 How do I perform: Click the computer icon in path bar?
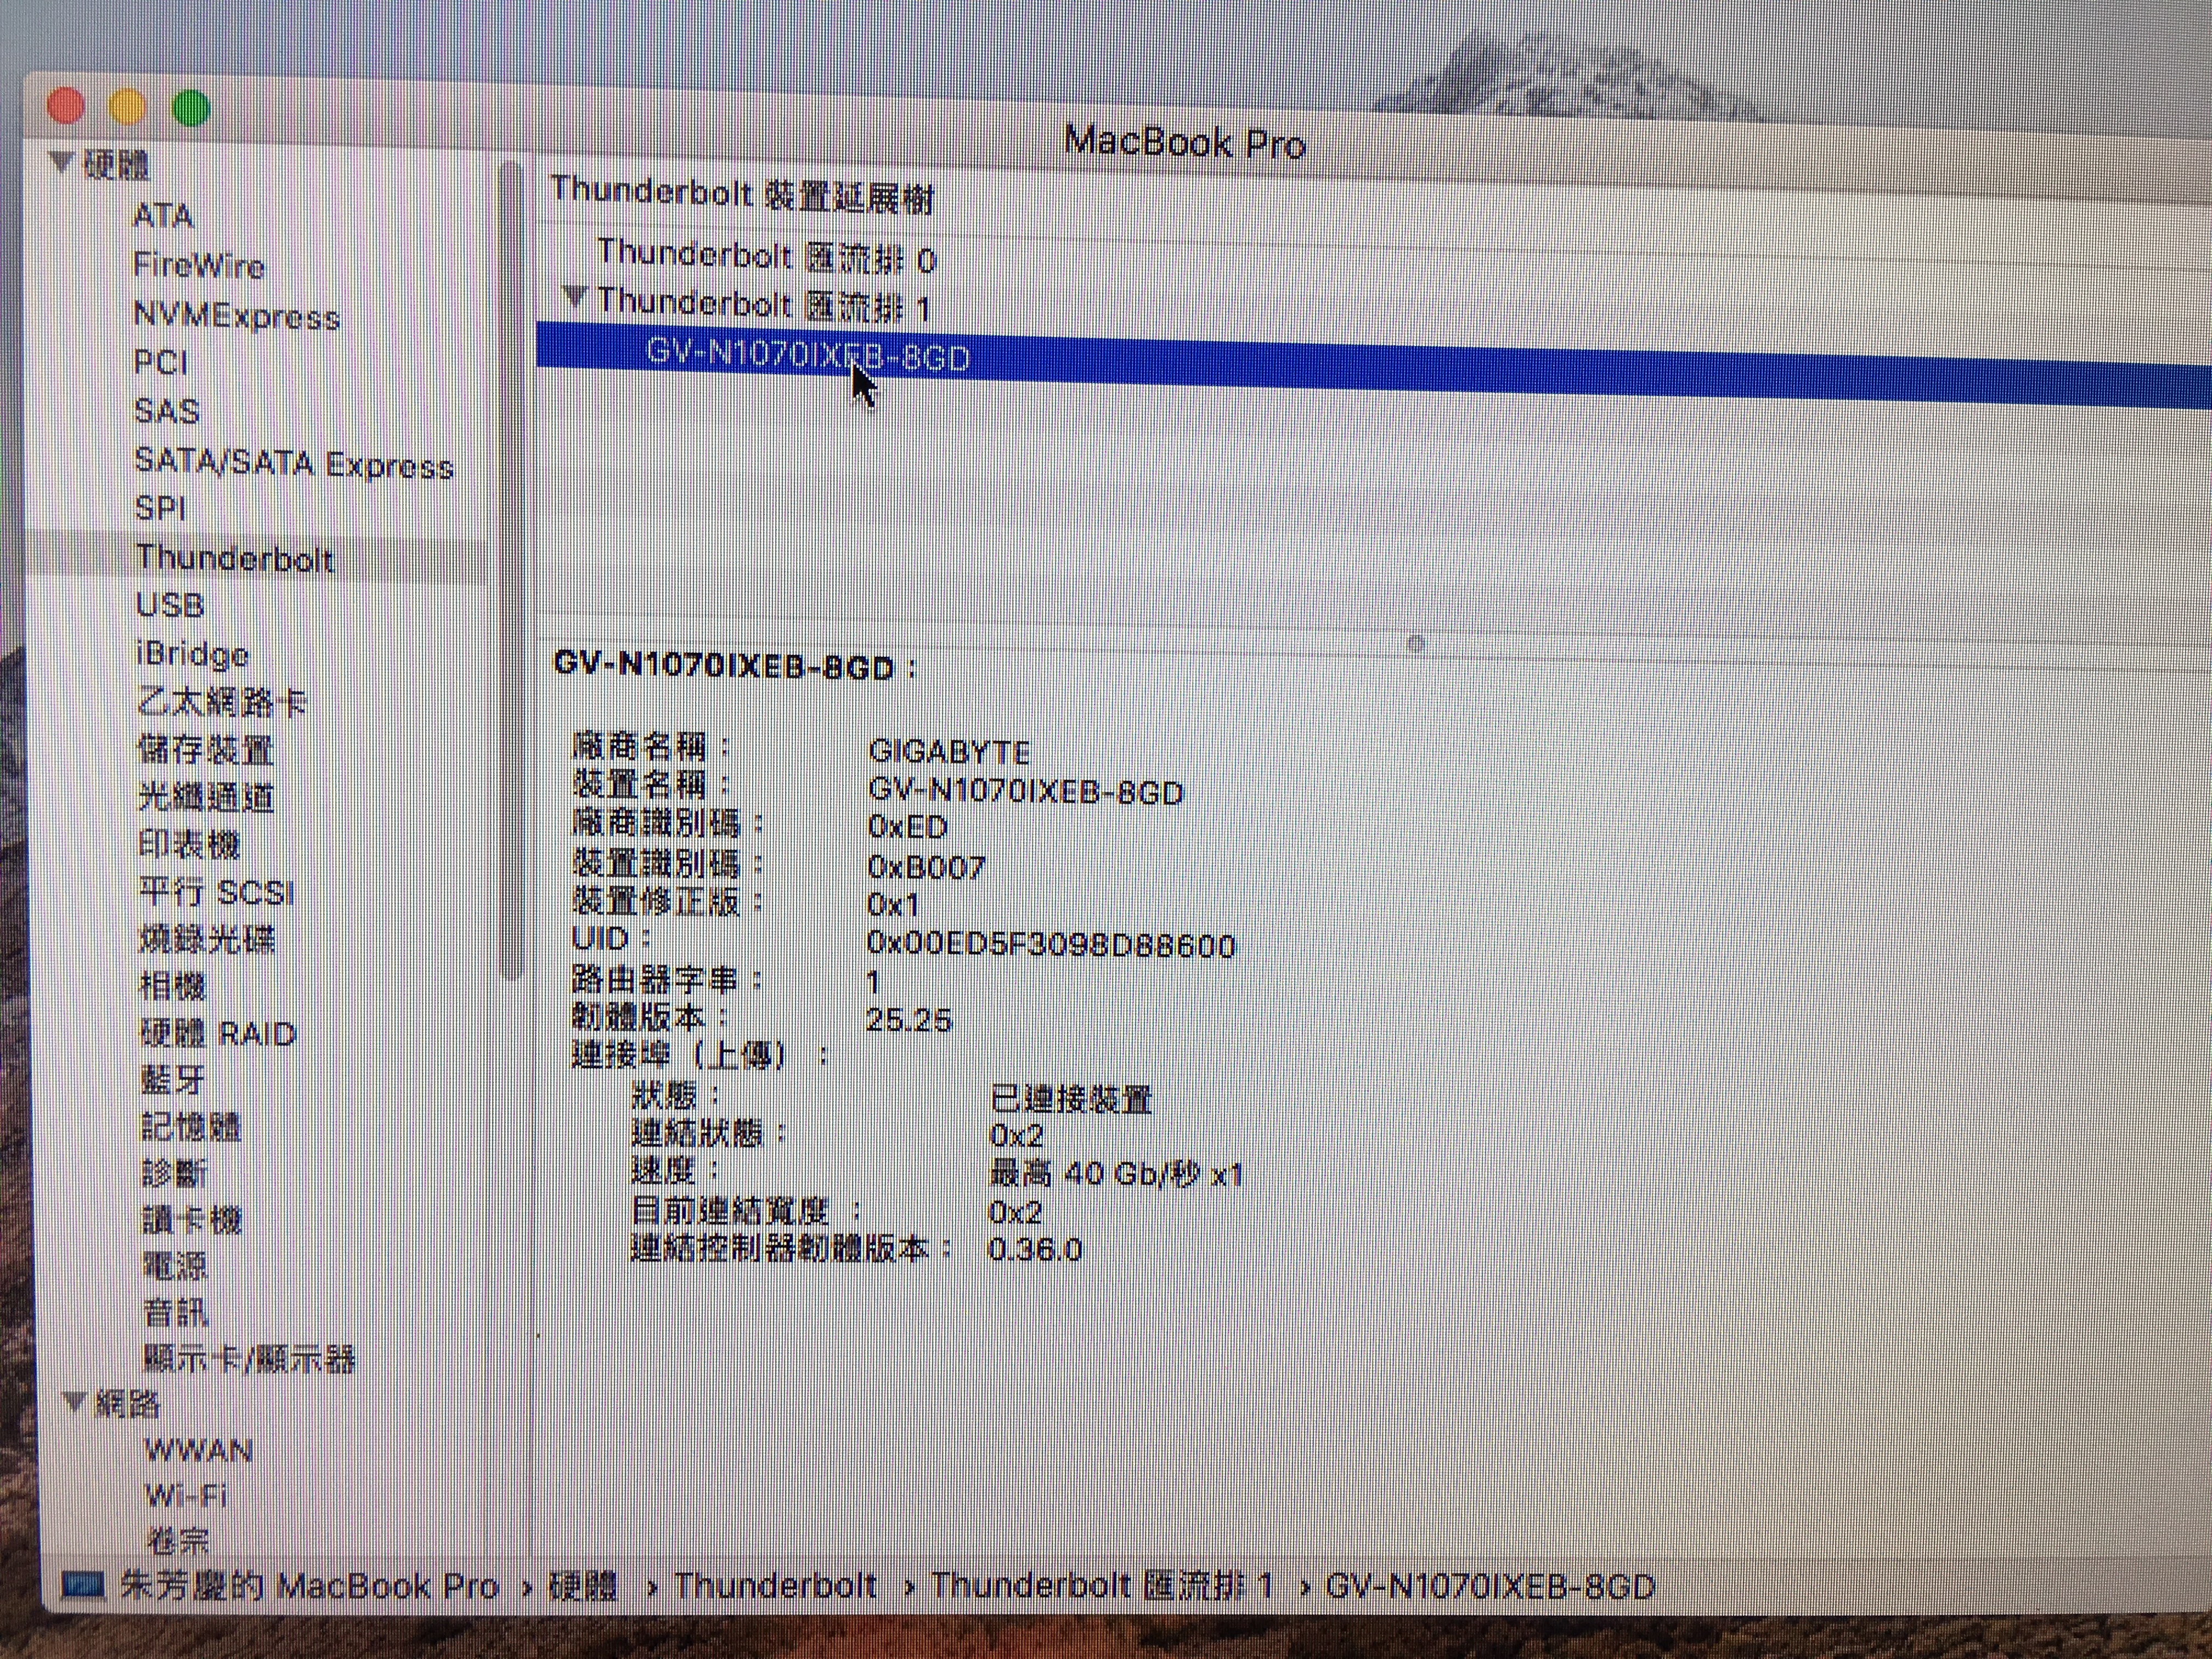[x=83, y=1585]
